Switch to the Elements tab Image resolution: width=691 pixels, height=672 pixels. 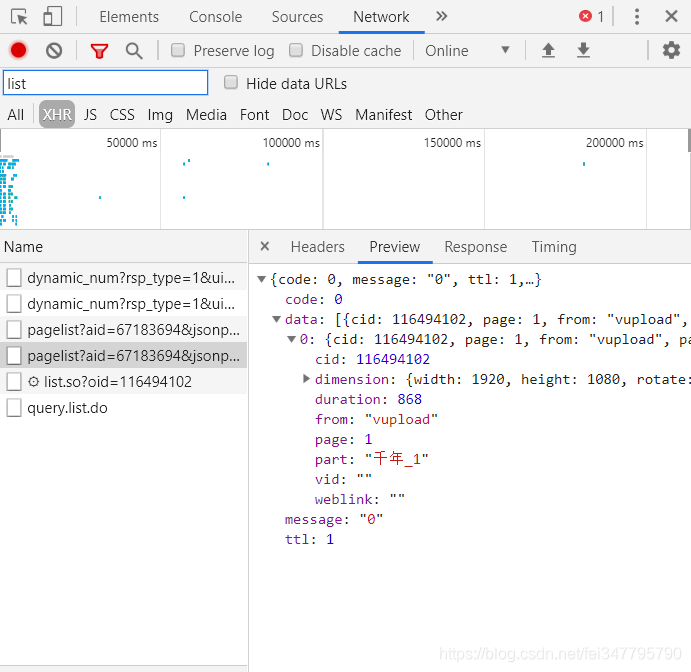[129, 17]
